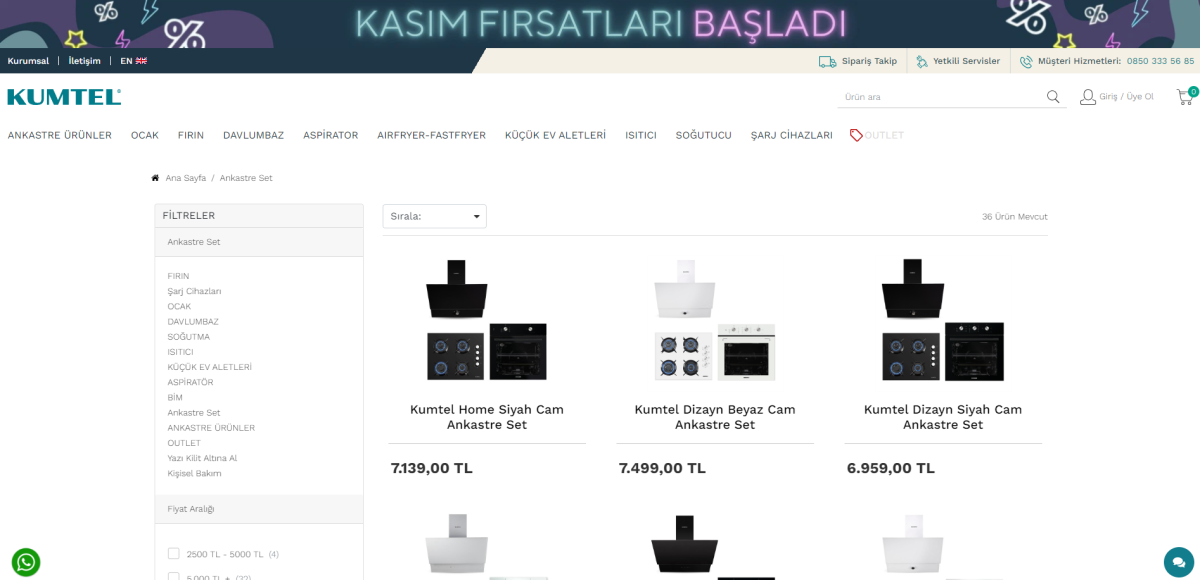The width and height of the screenshot is (1200, 580).
Task: Open the live chat bubble icon
Action: pos(1179,562)
